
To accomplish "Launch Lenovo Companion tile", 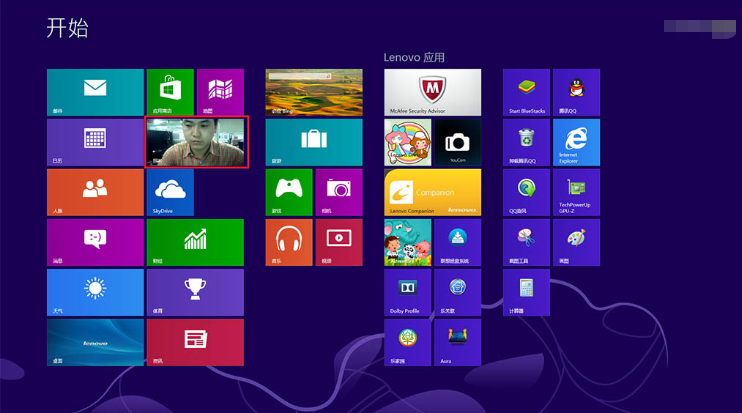I will 432,192.
